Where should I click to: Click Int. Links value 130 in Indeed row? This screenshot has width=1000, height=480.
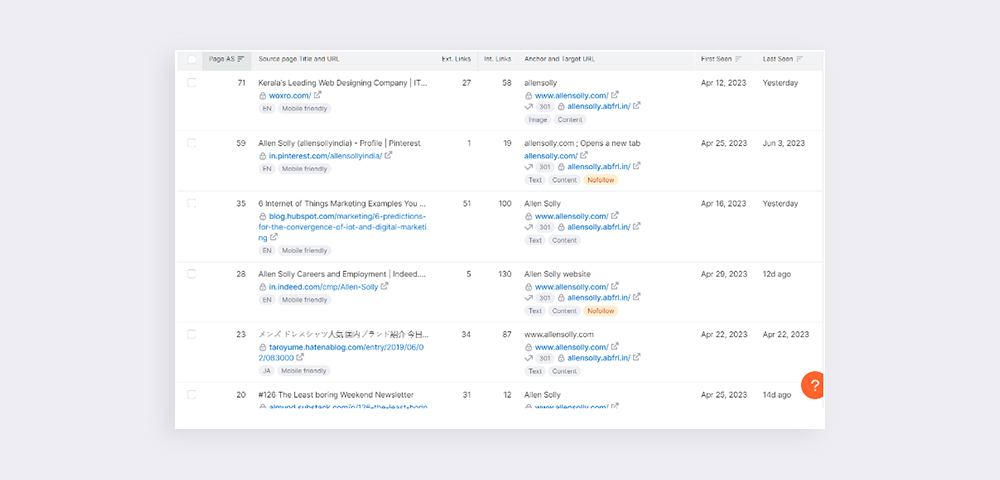point(504,274)
